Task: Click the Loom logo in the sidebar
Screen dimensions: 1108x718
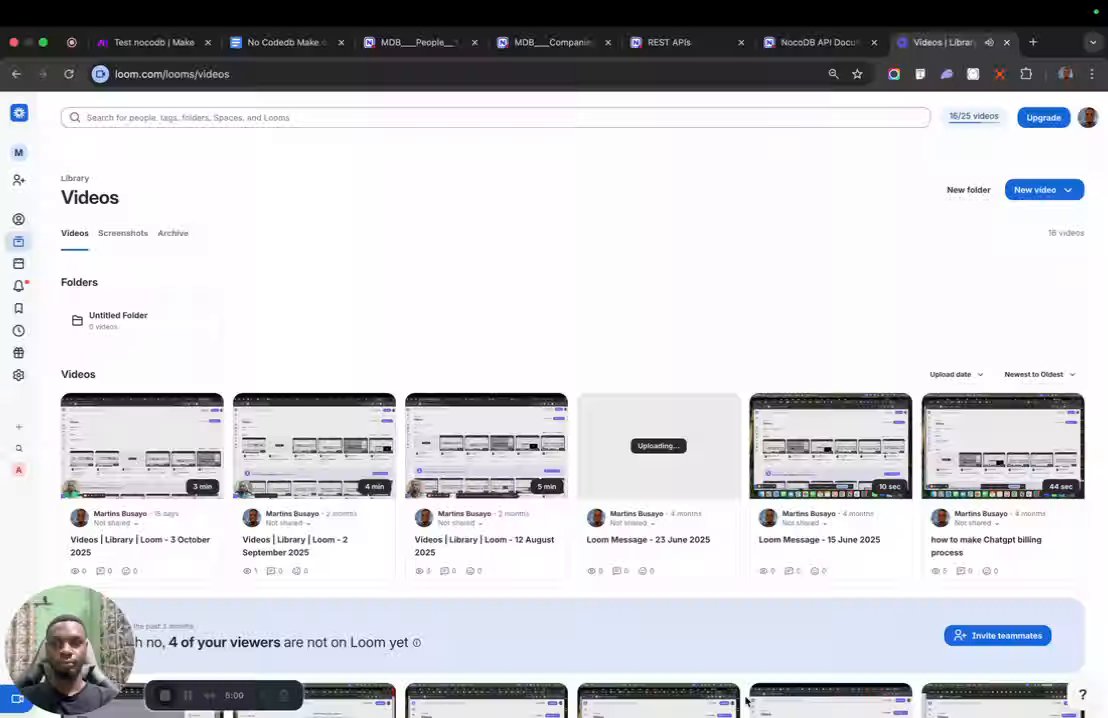Action: click(x=19, y=113)
